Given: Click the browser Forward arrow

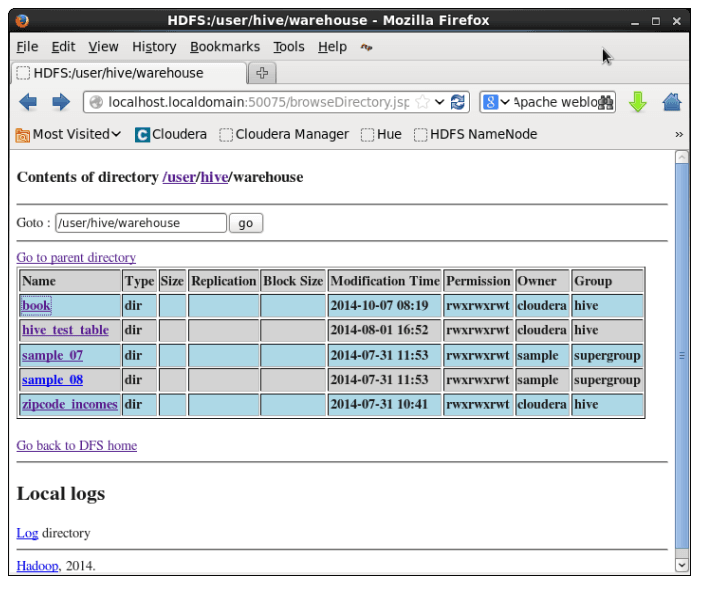Looking at the screenshot, I should pyautogui.click(x=60, y=102).
